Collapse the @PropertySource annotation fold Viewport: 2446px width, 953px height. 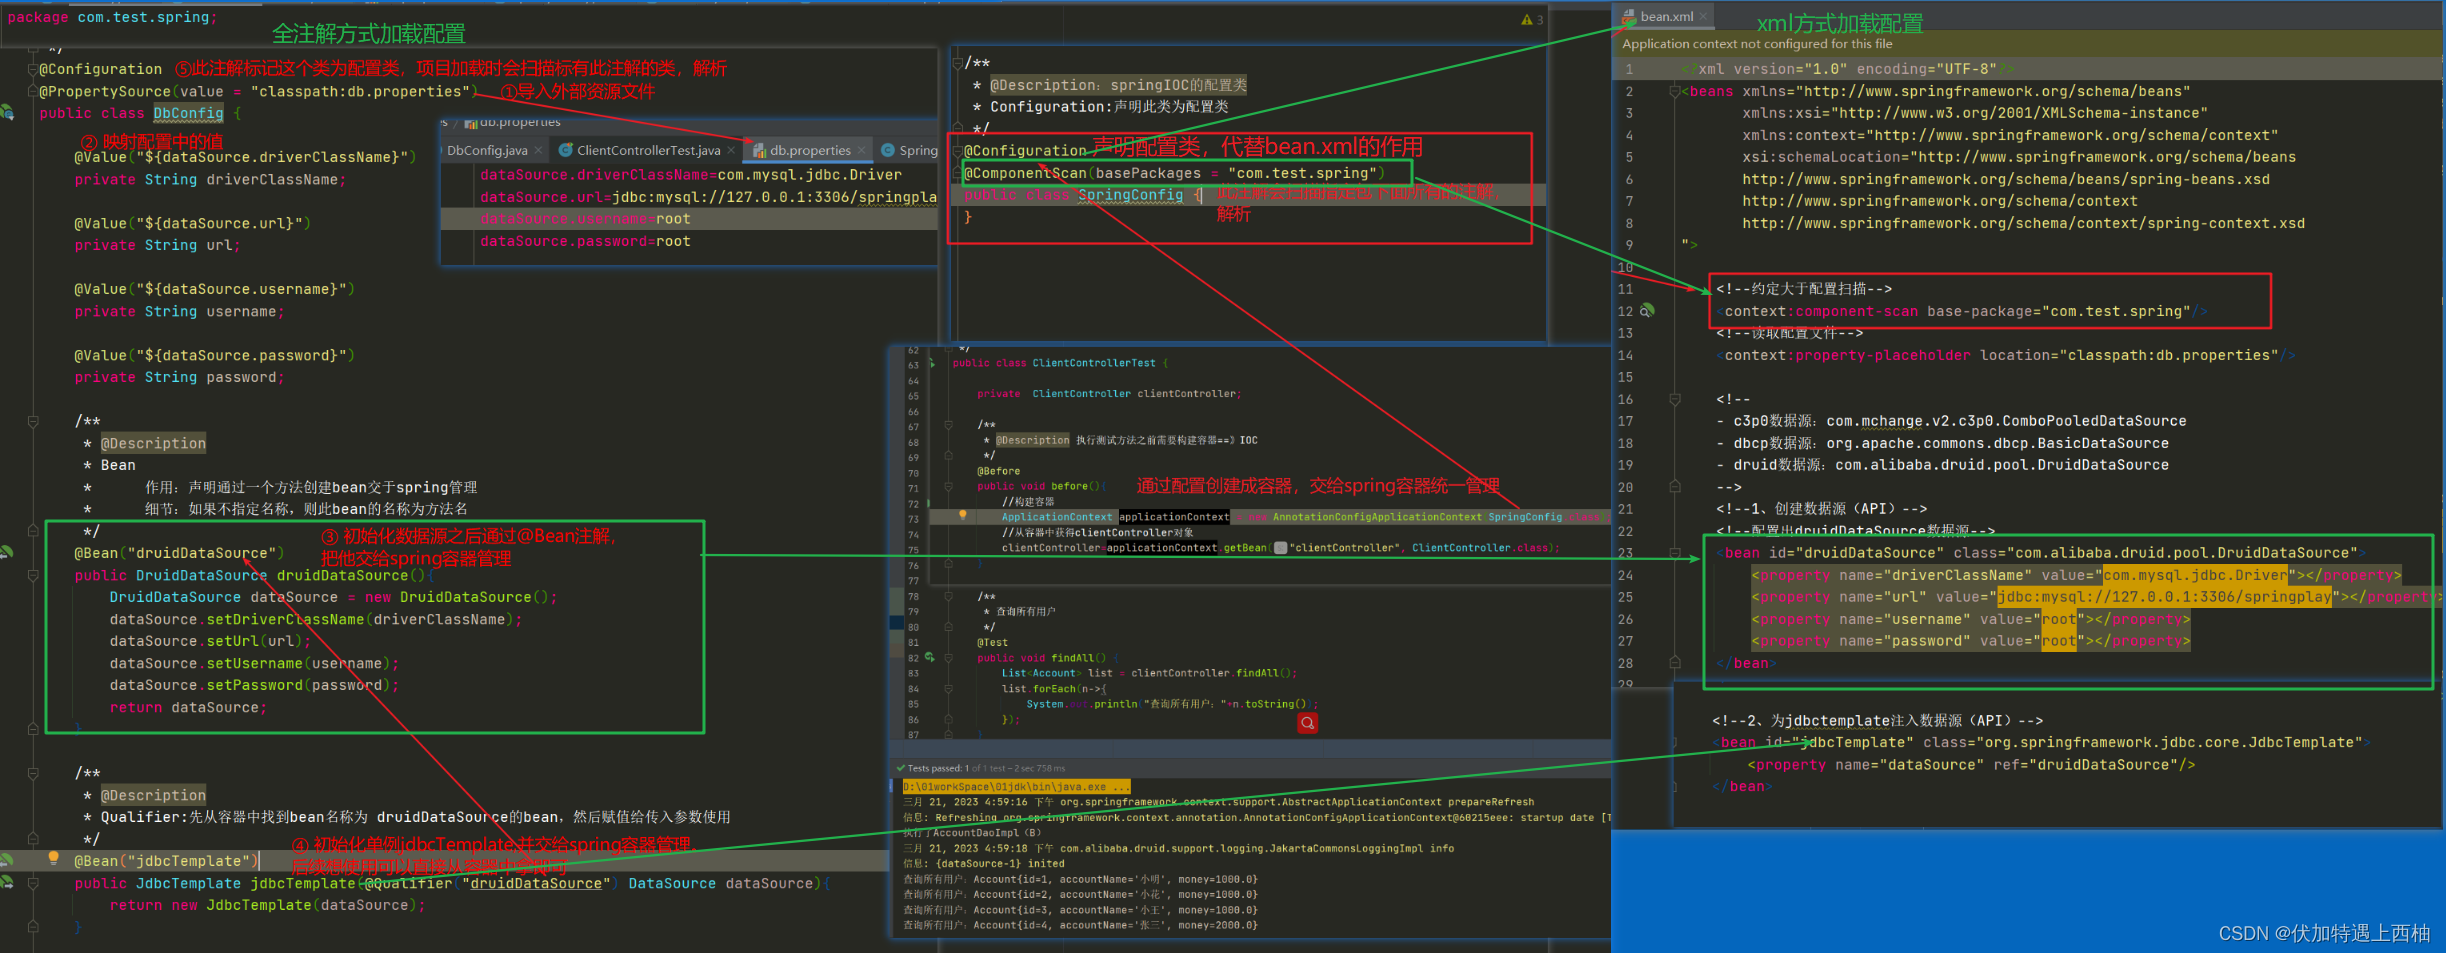pyautogui.click(x=33, y=91)
